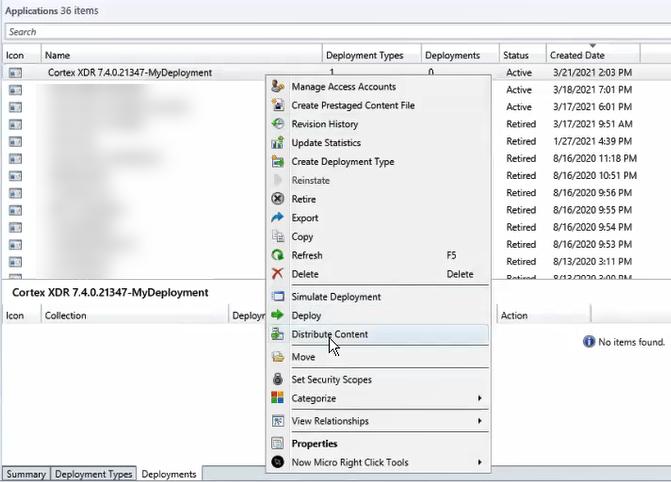Screen dimensions: 671x482
Task: Click inside the Search applications field
Action: tap(338, 32)
